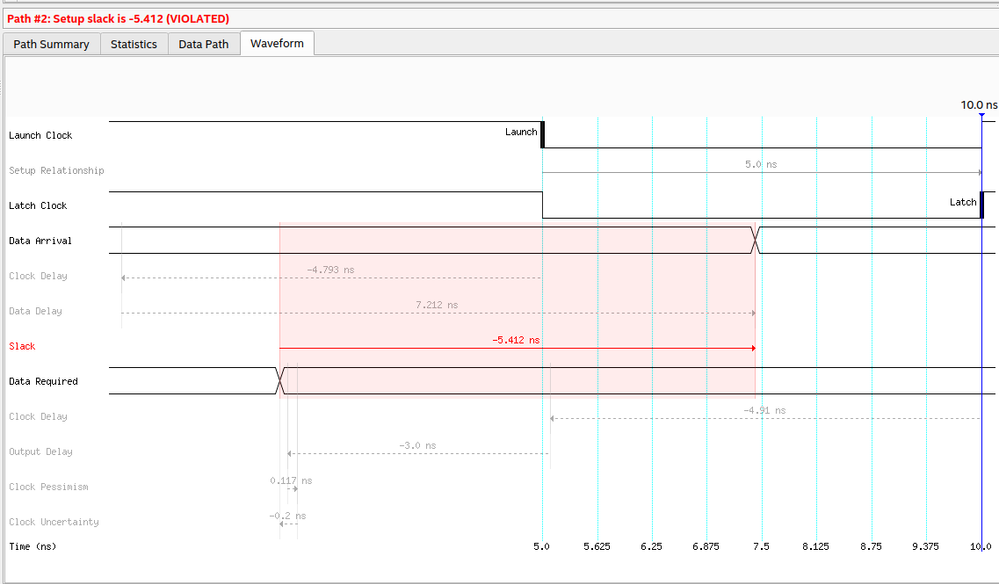Open the Statistics tab
This screenshot has width=999, height=584.
tap(134, 44)
